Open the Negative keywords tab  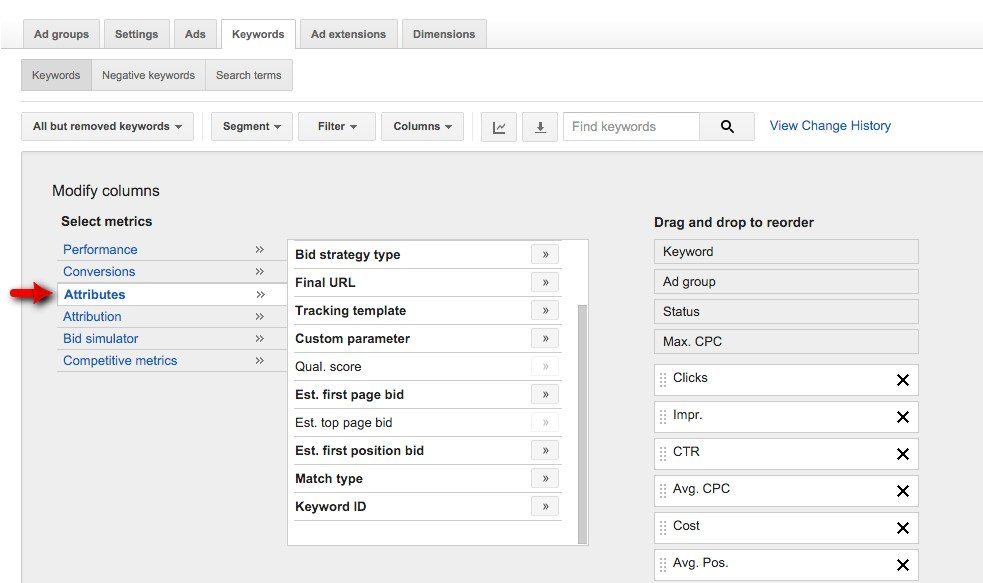click(x=148, y=74)
